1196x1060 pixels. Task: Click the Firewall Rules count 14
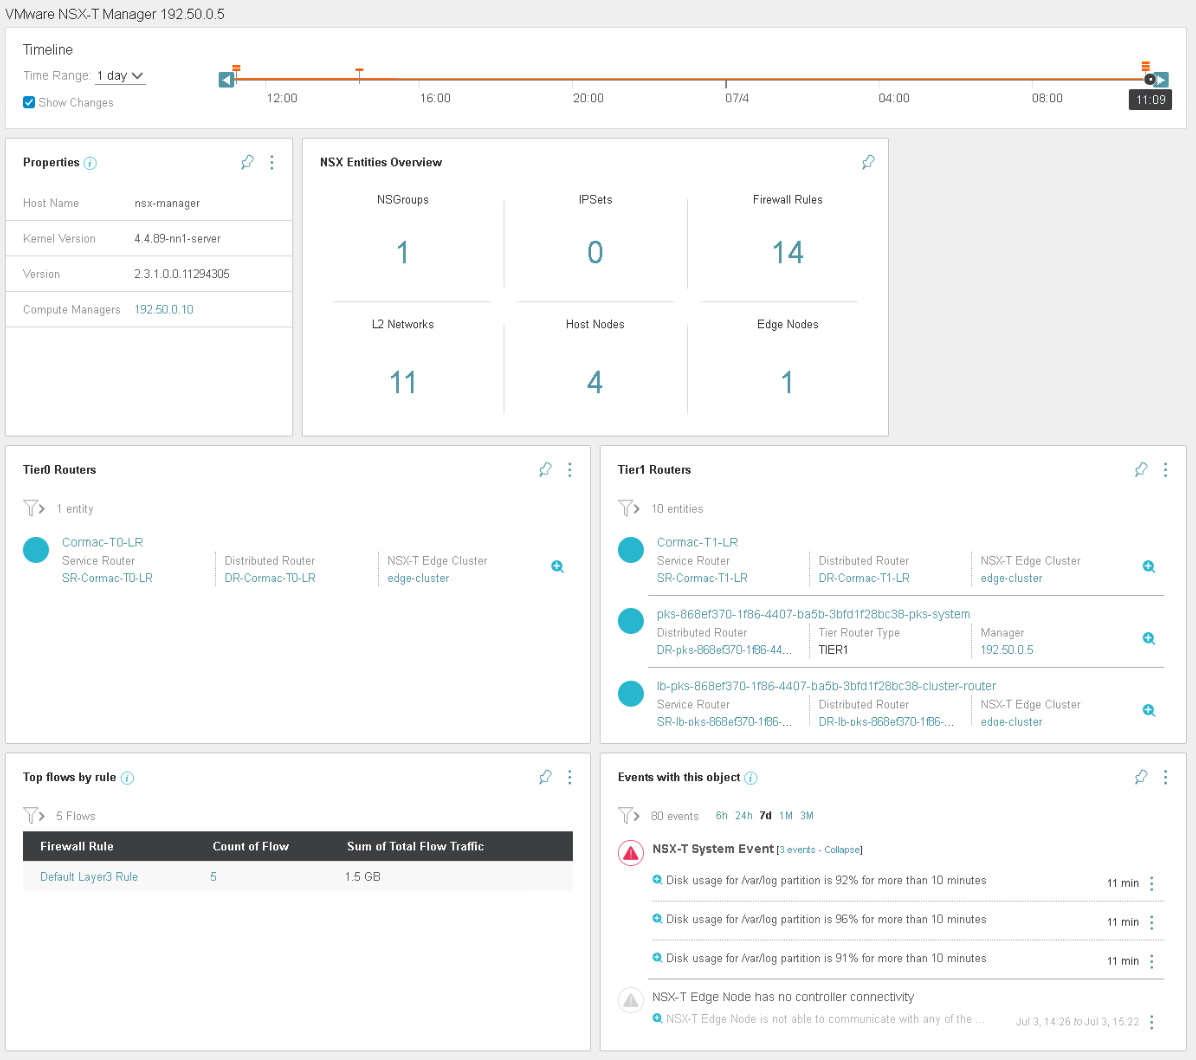pos(787,253)
